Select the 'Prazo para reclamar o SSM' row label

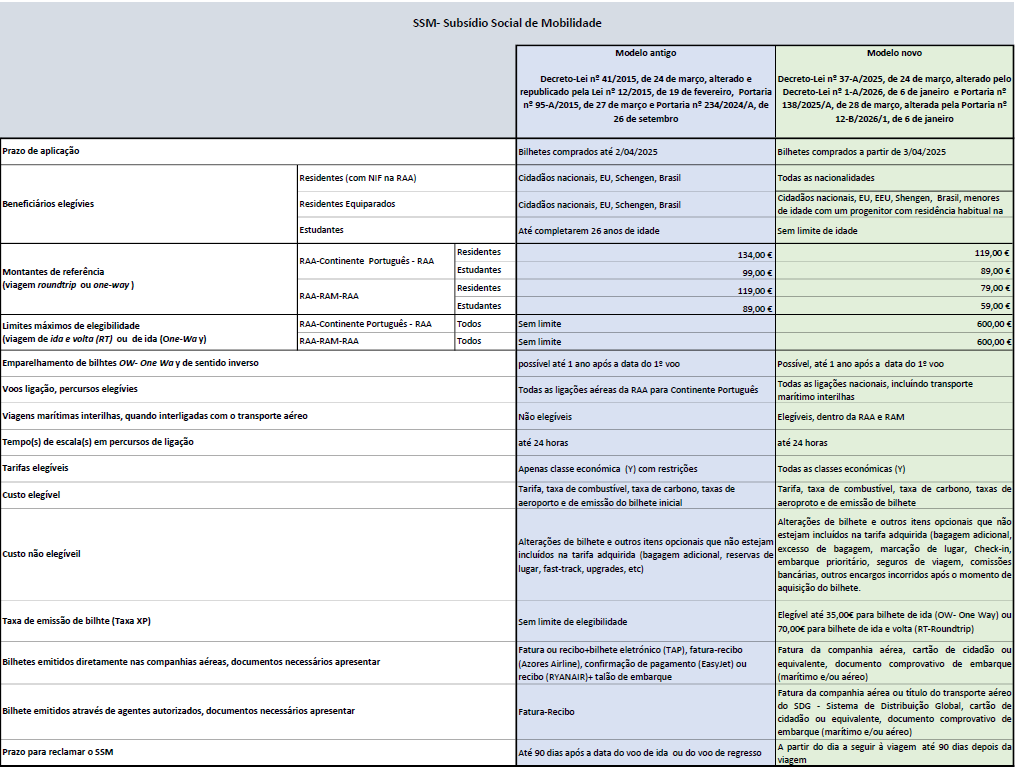pyautogui.click(x=57, y=751)
